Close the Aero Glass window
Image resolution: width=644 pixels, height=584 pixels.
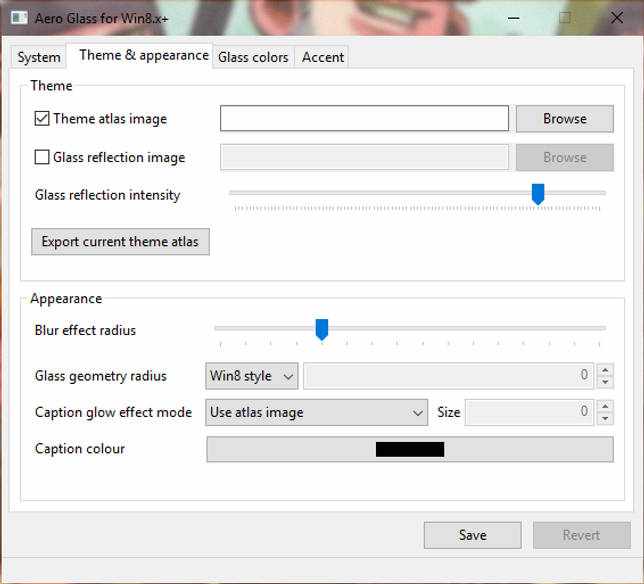pyautogui.click(x=616, y=18)
